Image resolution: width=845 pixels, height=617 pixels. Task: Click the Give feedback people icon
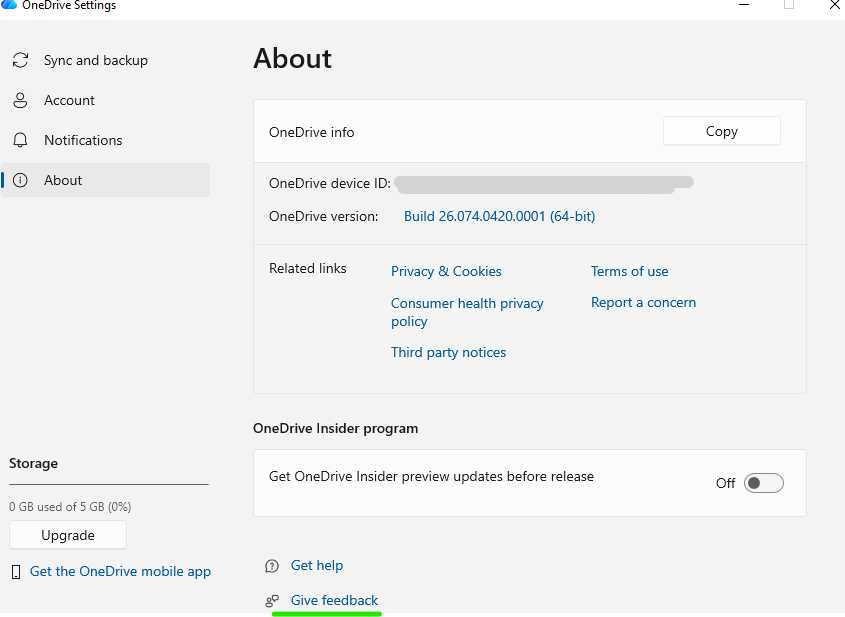(x=272, y=601)
